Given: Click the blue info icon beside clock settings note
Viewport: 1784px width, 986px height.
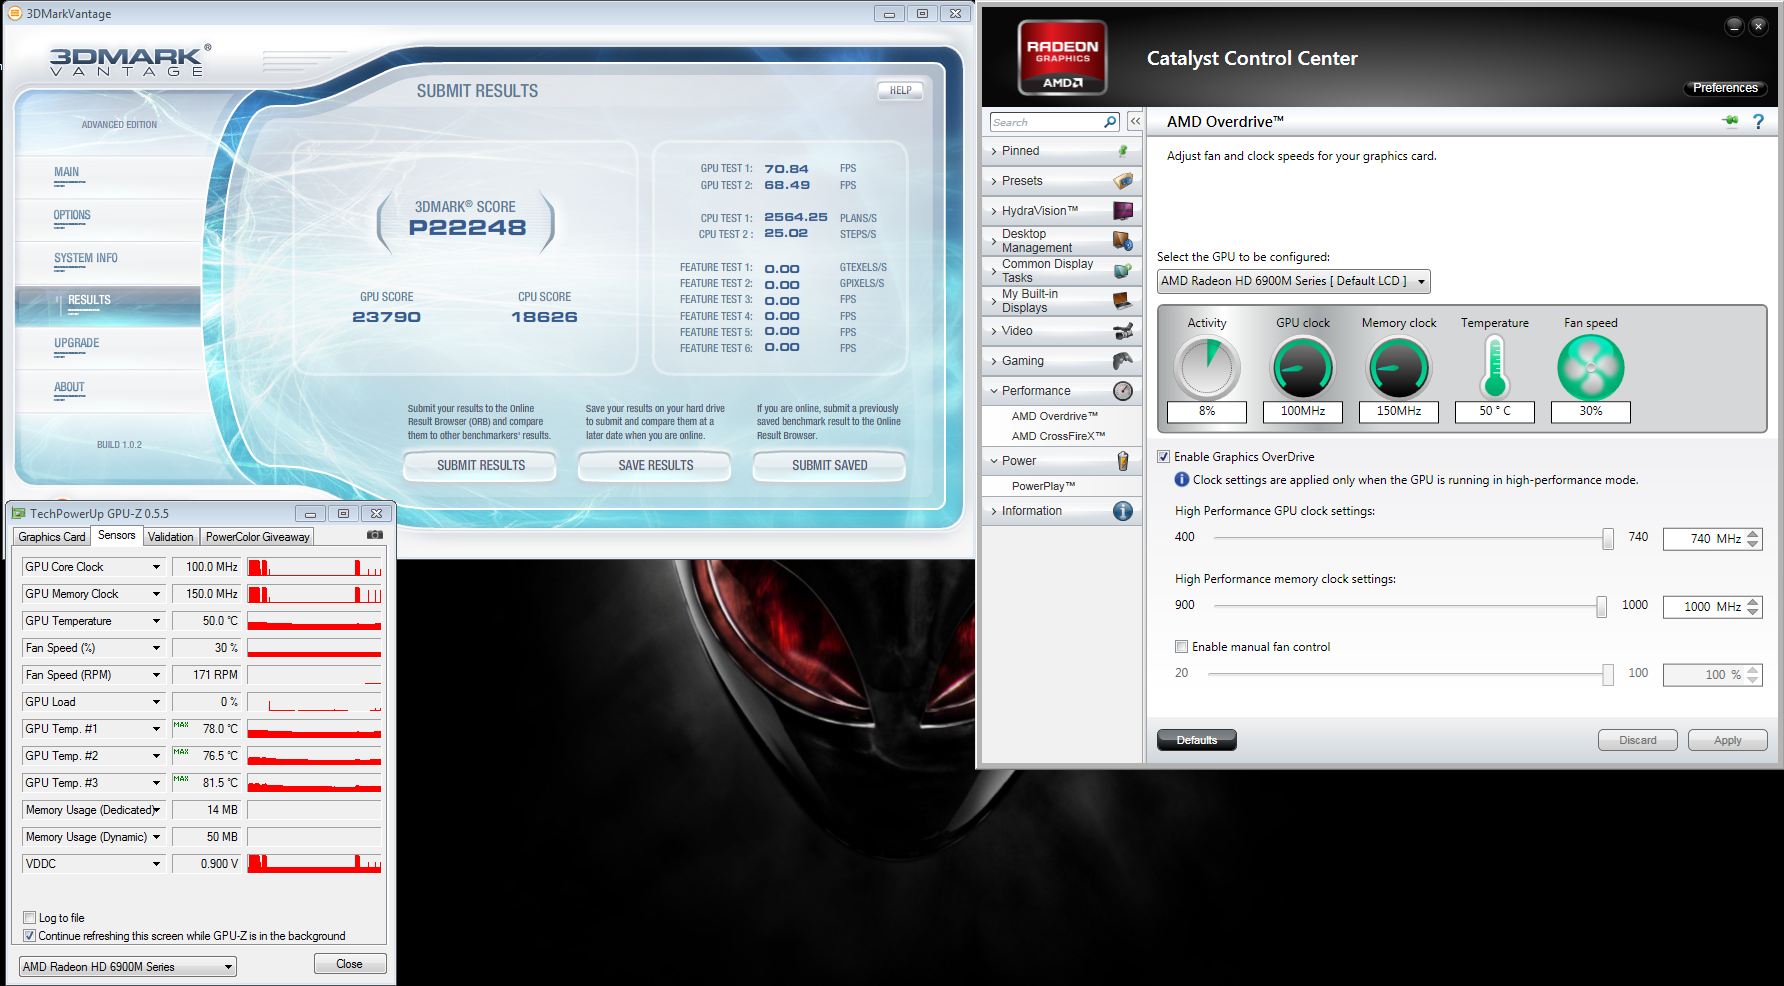Looking at the screenshot, I should point(1182,480).
